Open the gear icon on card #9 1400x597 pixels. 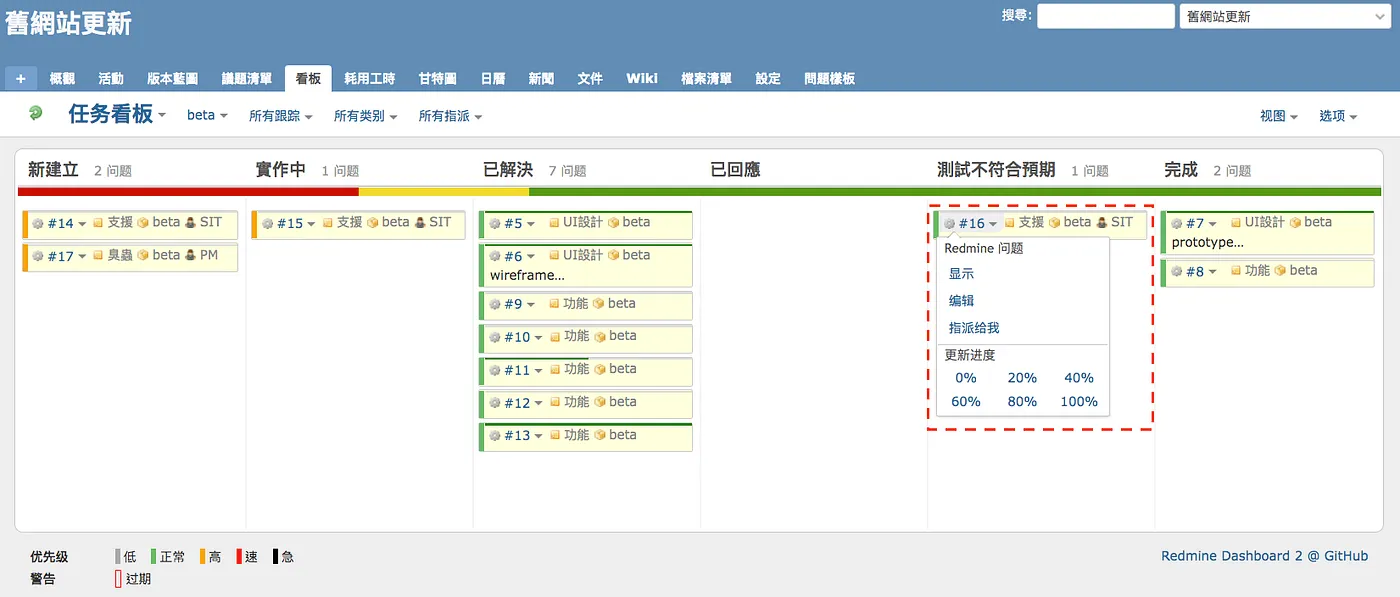[494, 305]
